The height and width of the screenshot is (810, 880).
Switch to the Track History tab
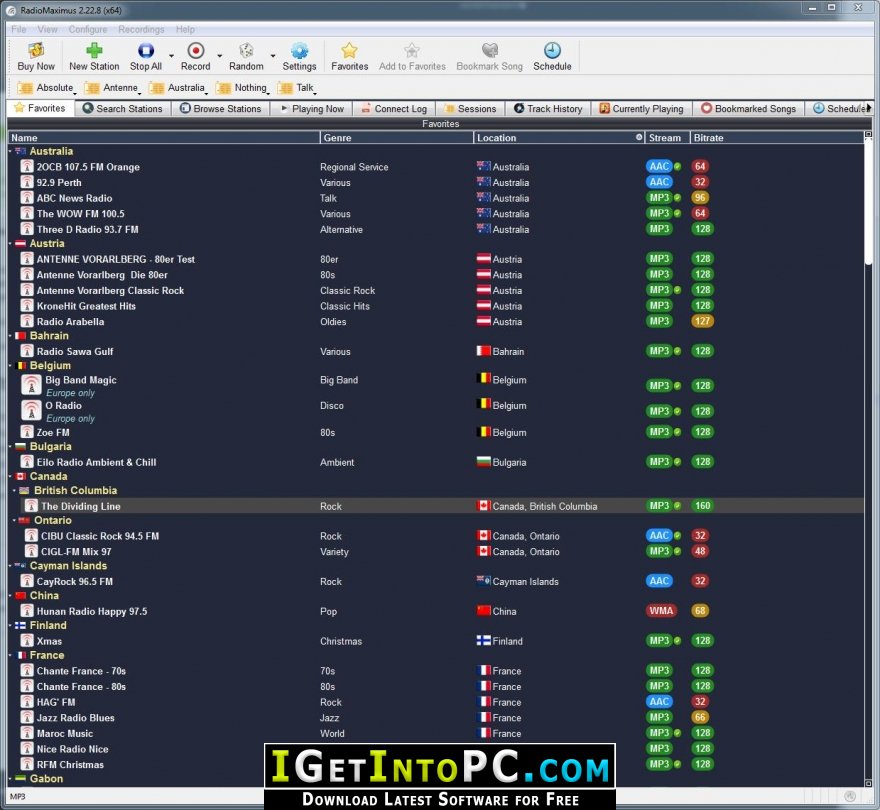[548, 108]
